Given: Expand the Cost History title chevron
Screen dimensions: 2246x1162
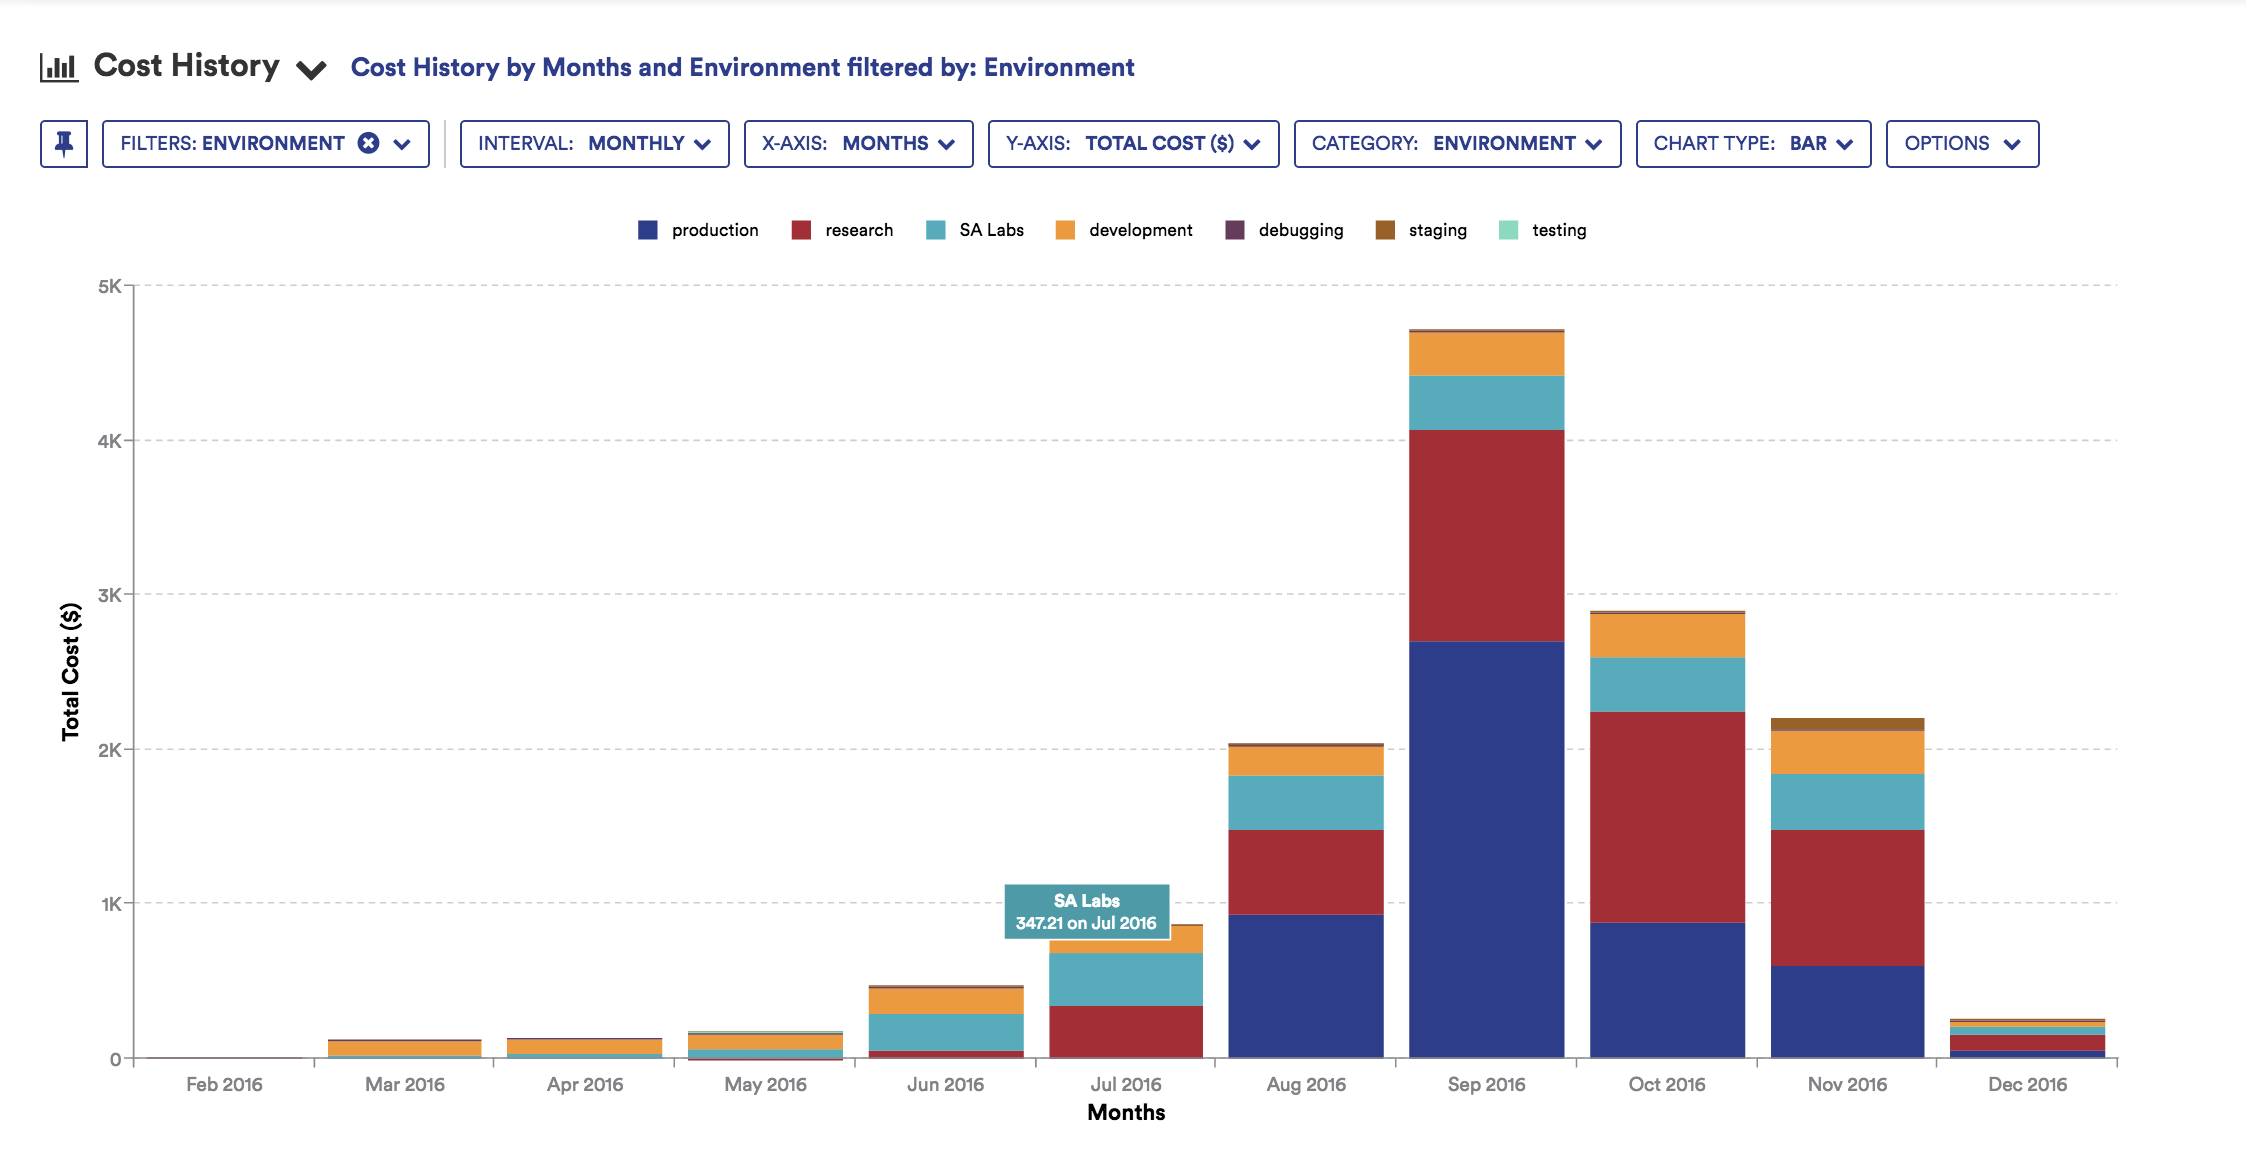Looking at the screenshot, I should point(311,70).
